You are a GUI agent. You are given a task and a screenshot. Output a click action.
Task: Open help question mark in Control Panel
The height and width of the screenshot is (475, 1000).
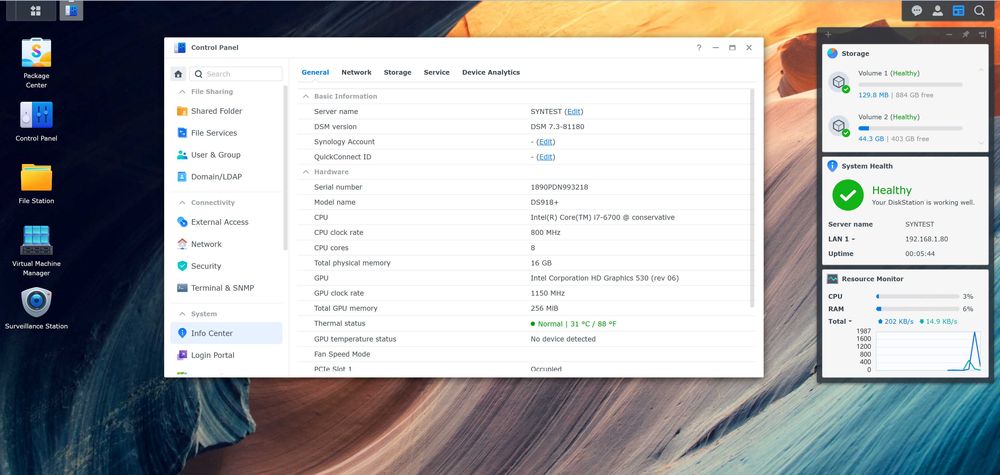pyautogui.click(x=699, y=48)
